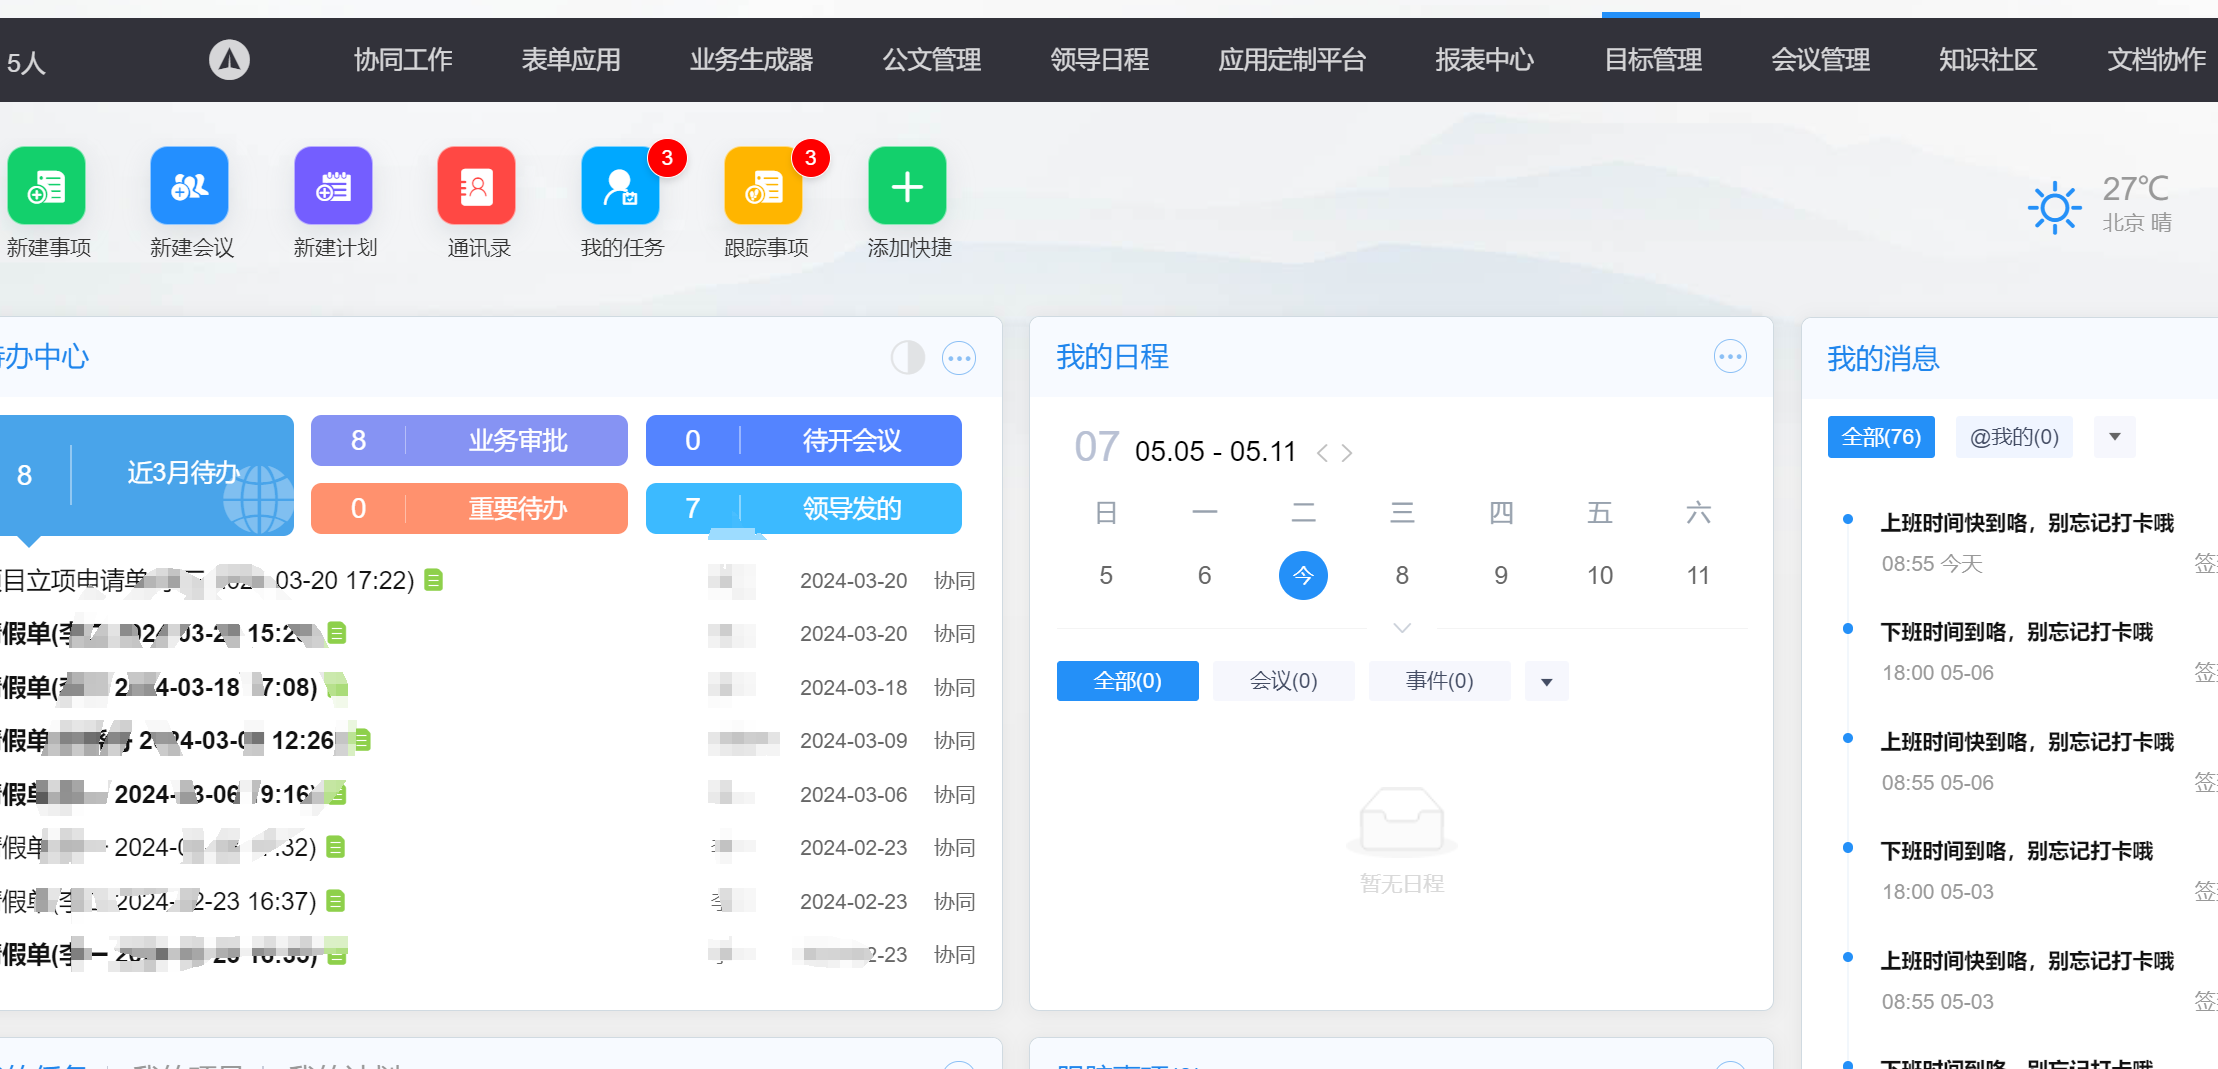Select the 重要待办 tile
Screen dimensions: 2218x1069
469,509
